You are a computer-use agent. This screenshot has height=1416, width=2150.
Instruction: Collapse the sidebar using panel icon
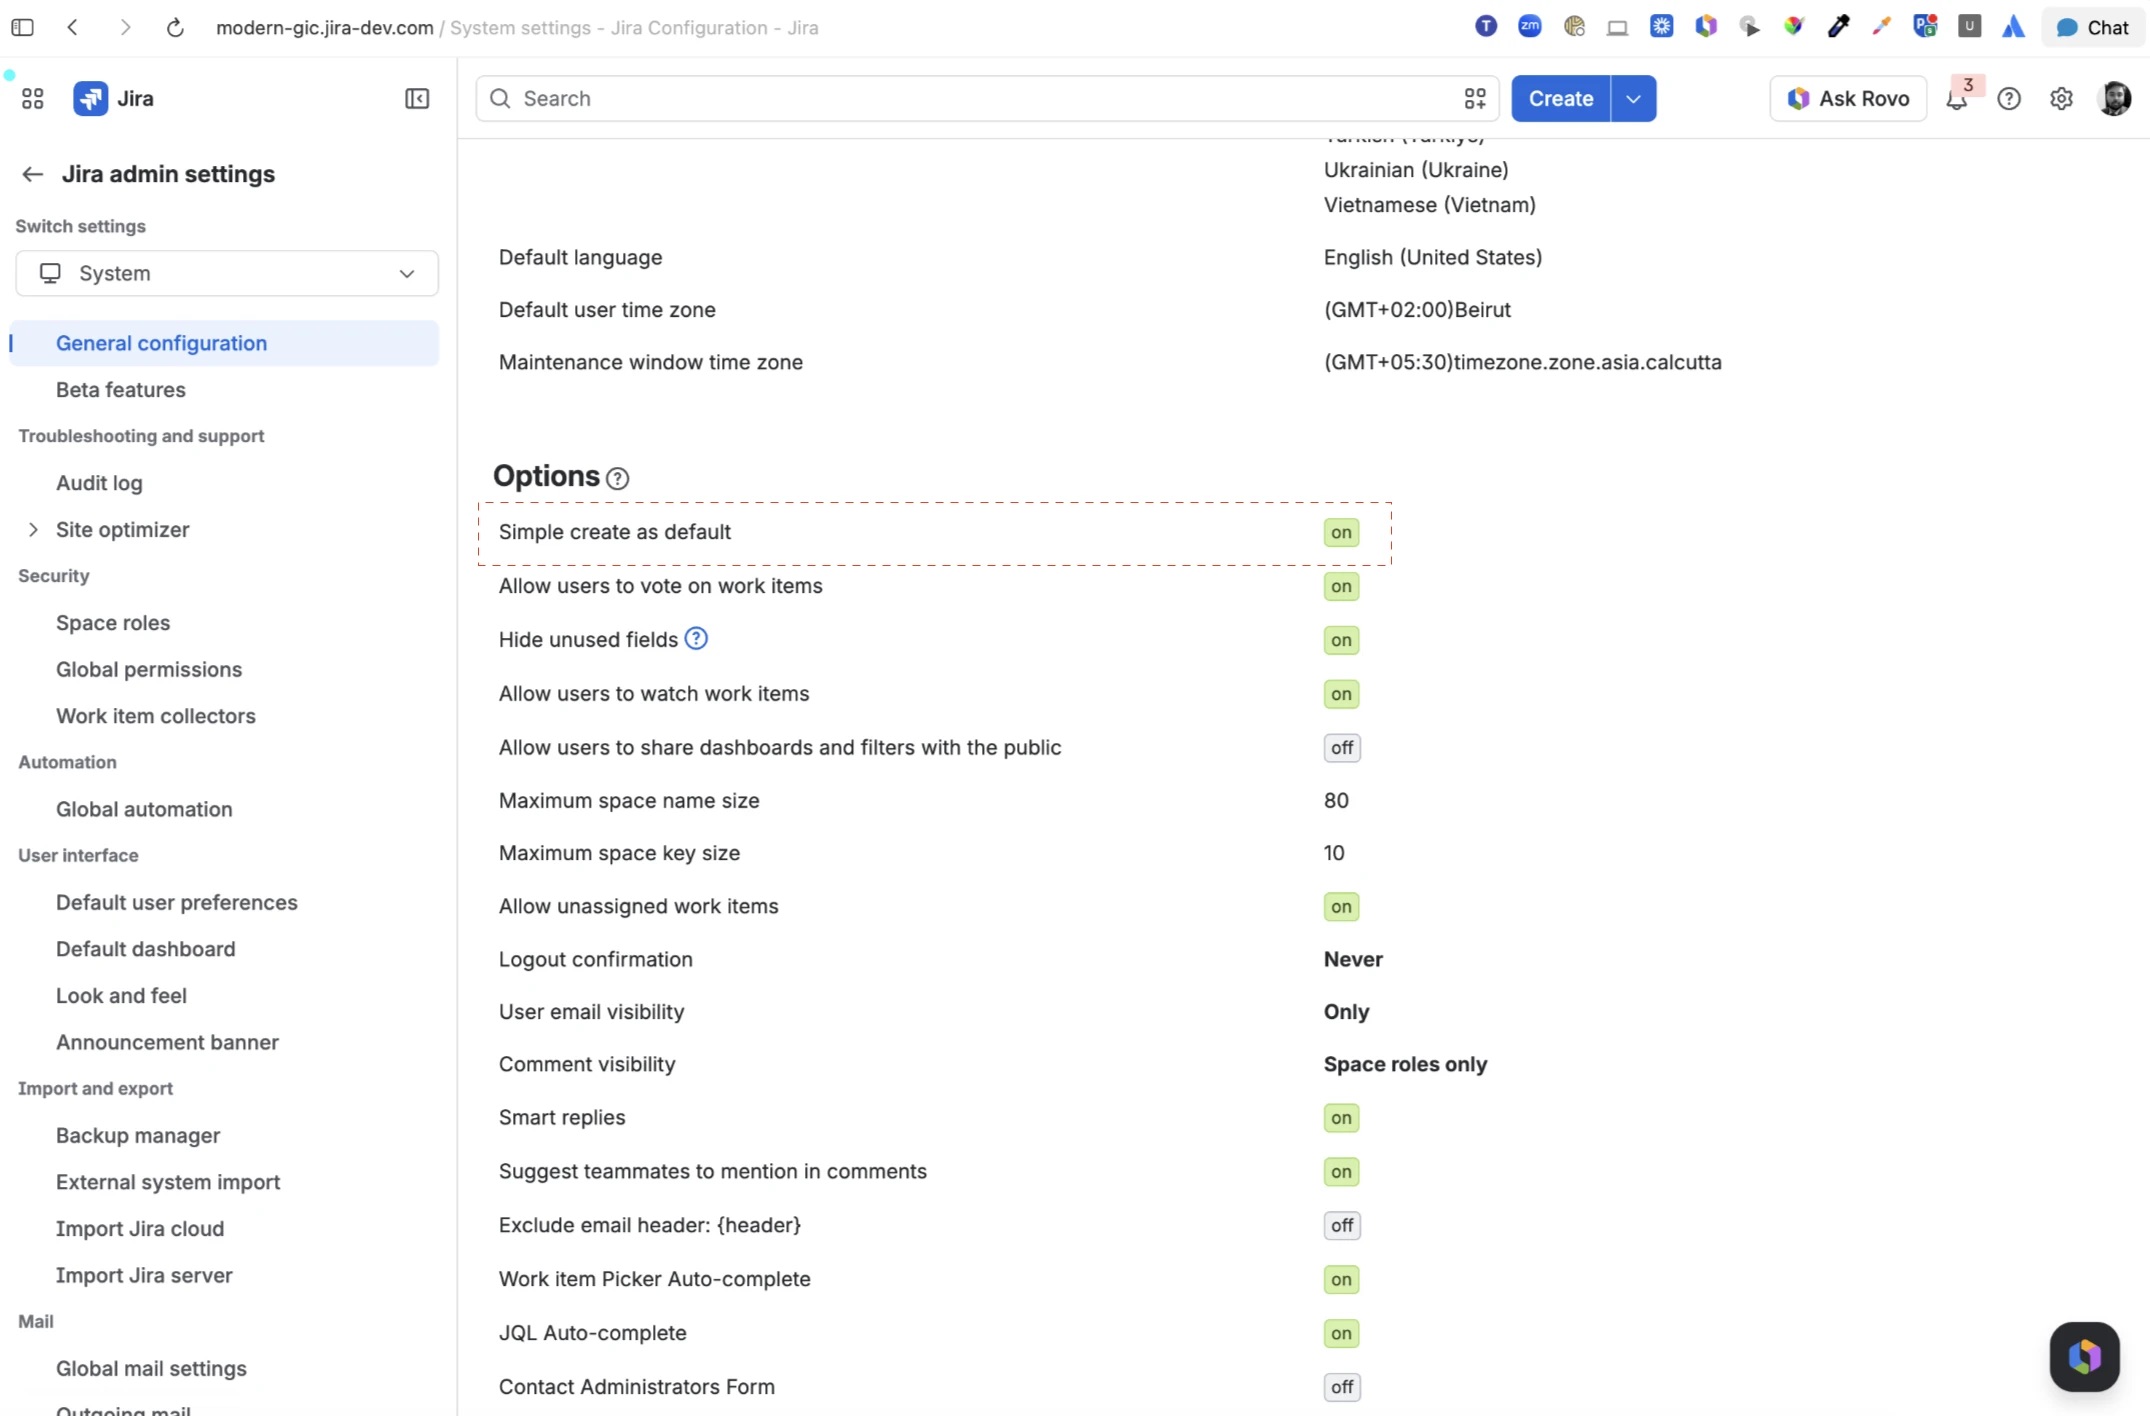[x=417, y=98]
